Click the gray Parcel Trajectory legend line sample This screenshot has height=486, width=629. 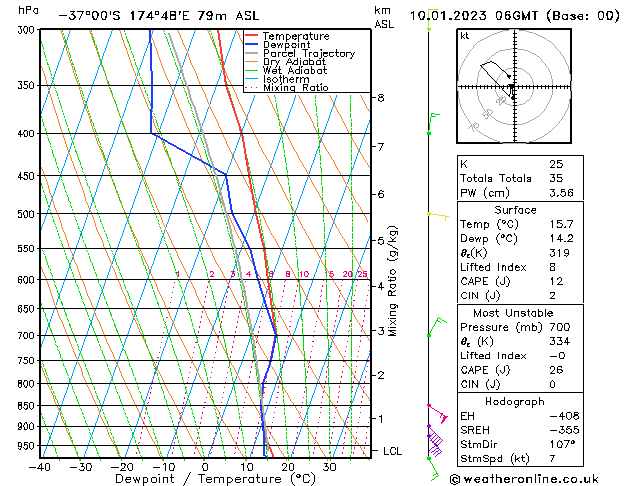[251, 53]
